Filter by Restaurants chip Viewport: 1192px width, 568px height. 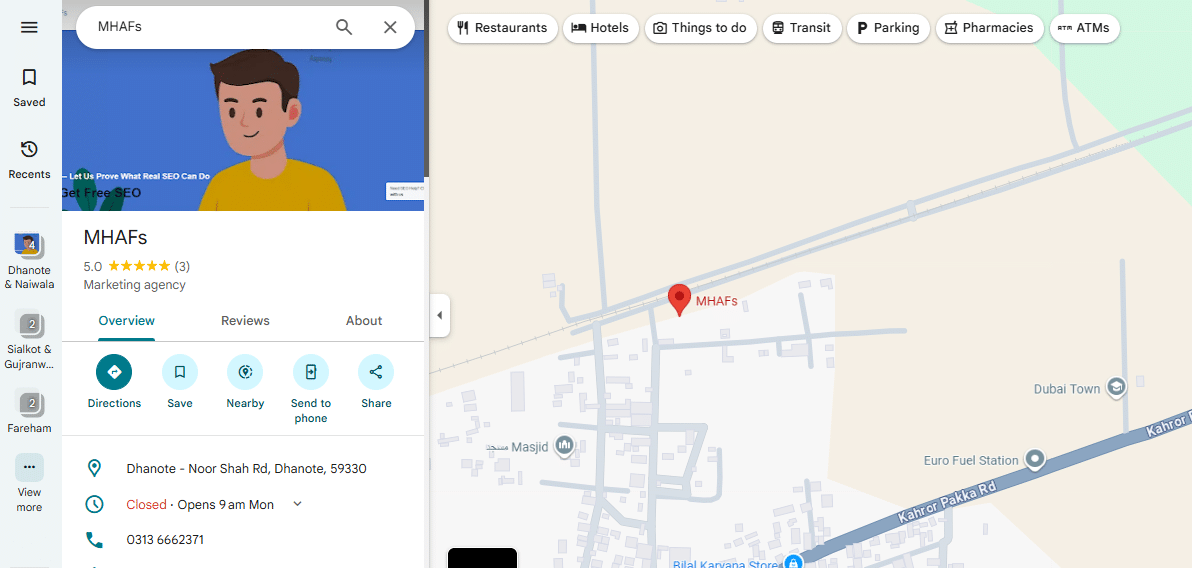502,28
